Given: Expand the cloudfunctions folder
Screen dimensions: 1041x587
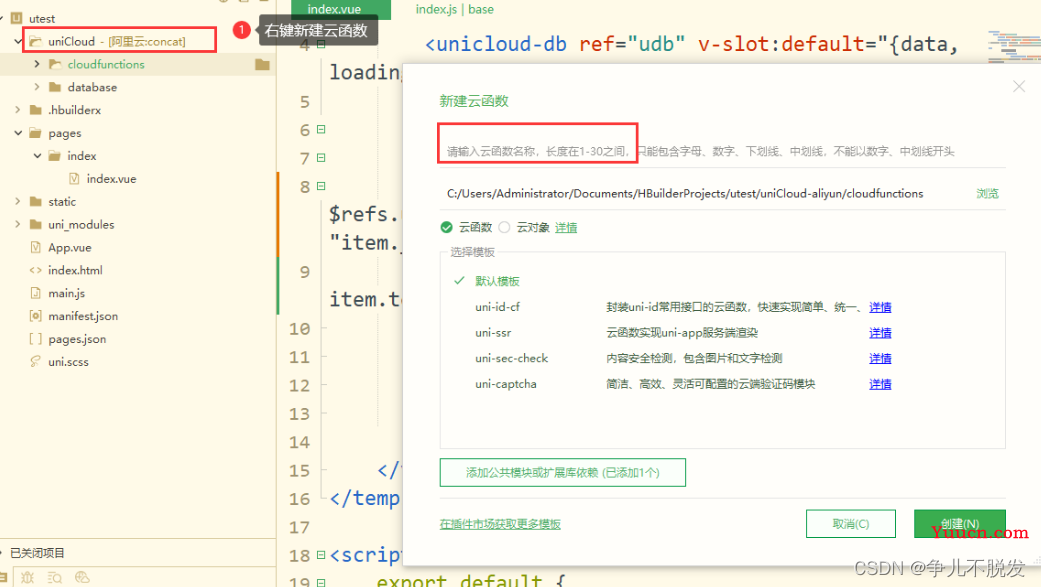Looking at the screenshot, I should click(37, 64).
